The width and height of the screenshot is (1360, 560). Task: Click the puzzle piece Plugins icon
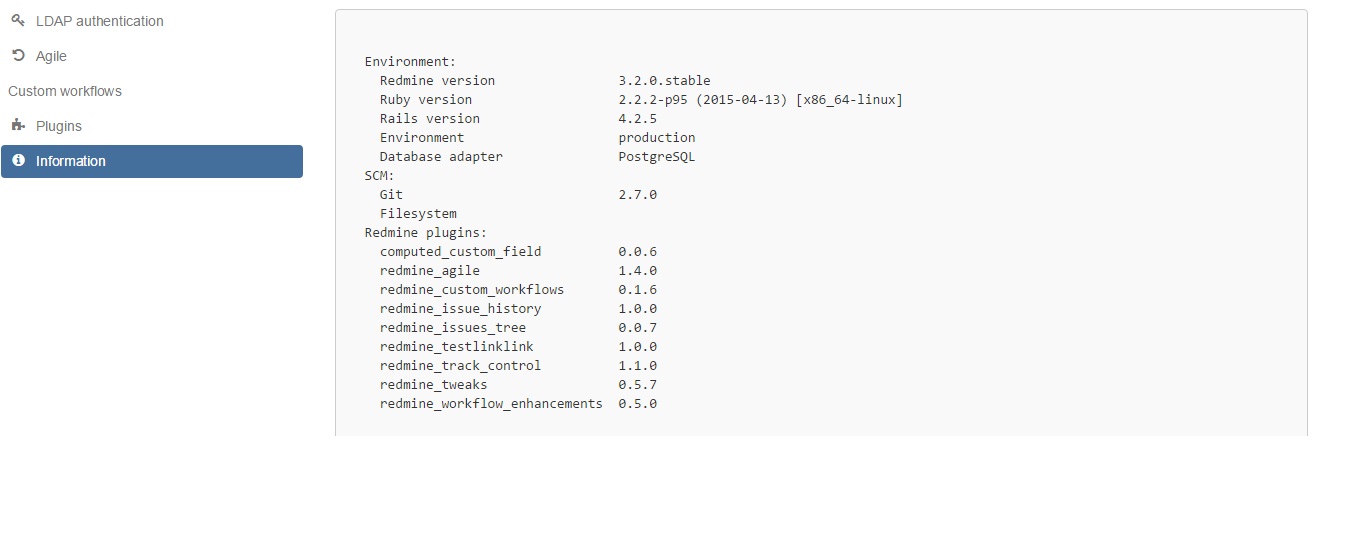pyautogui.click(x=18, y=126)
